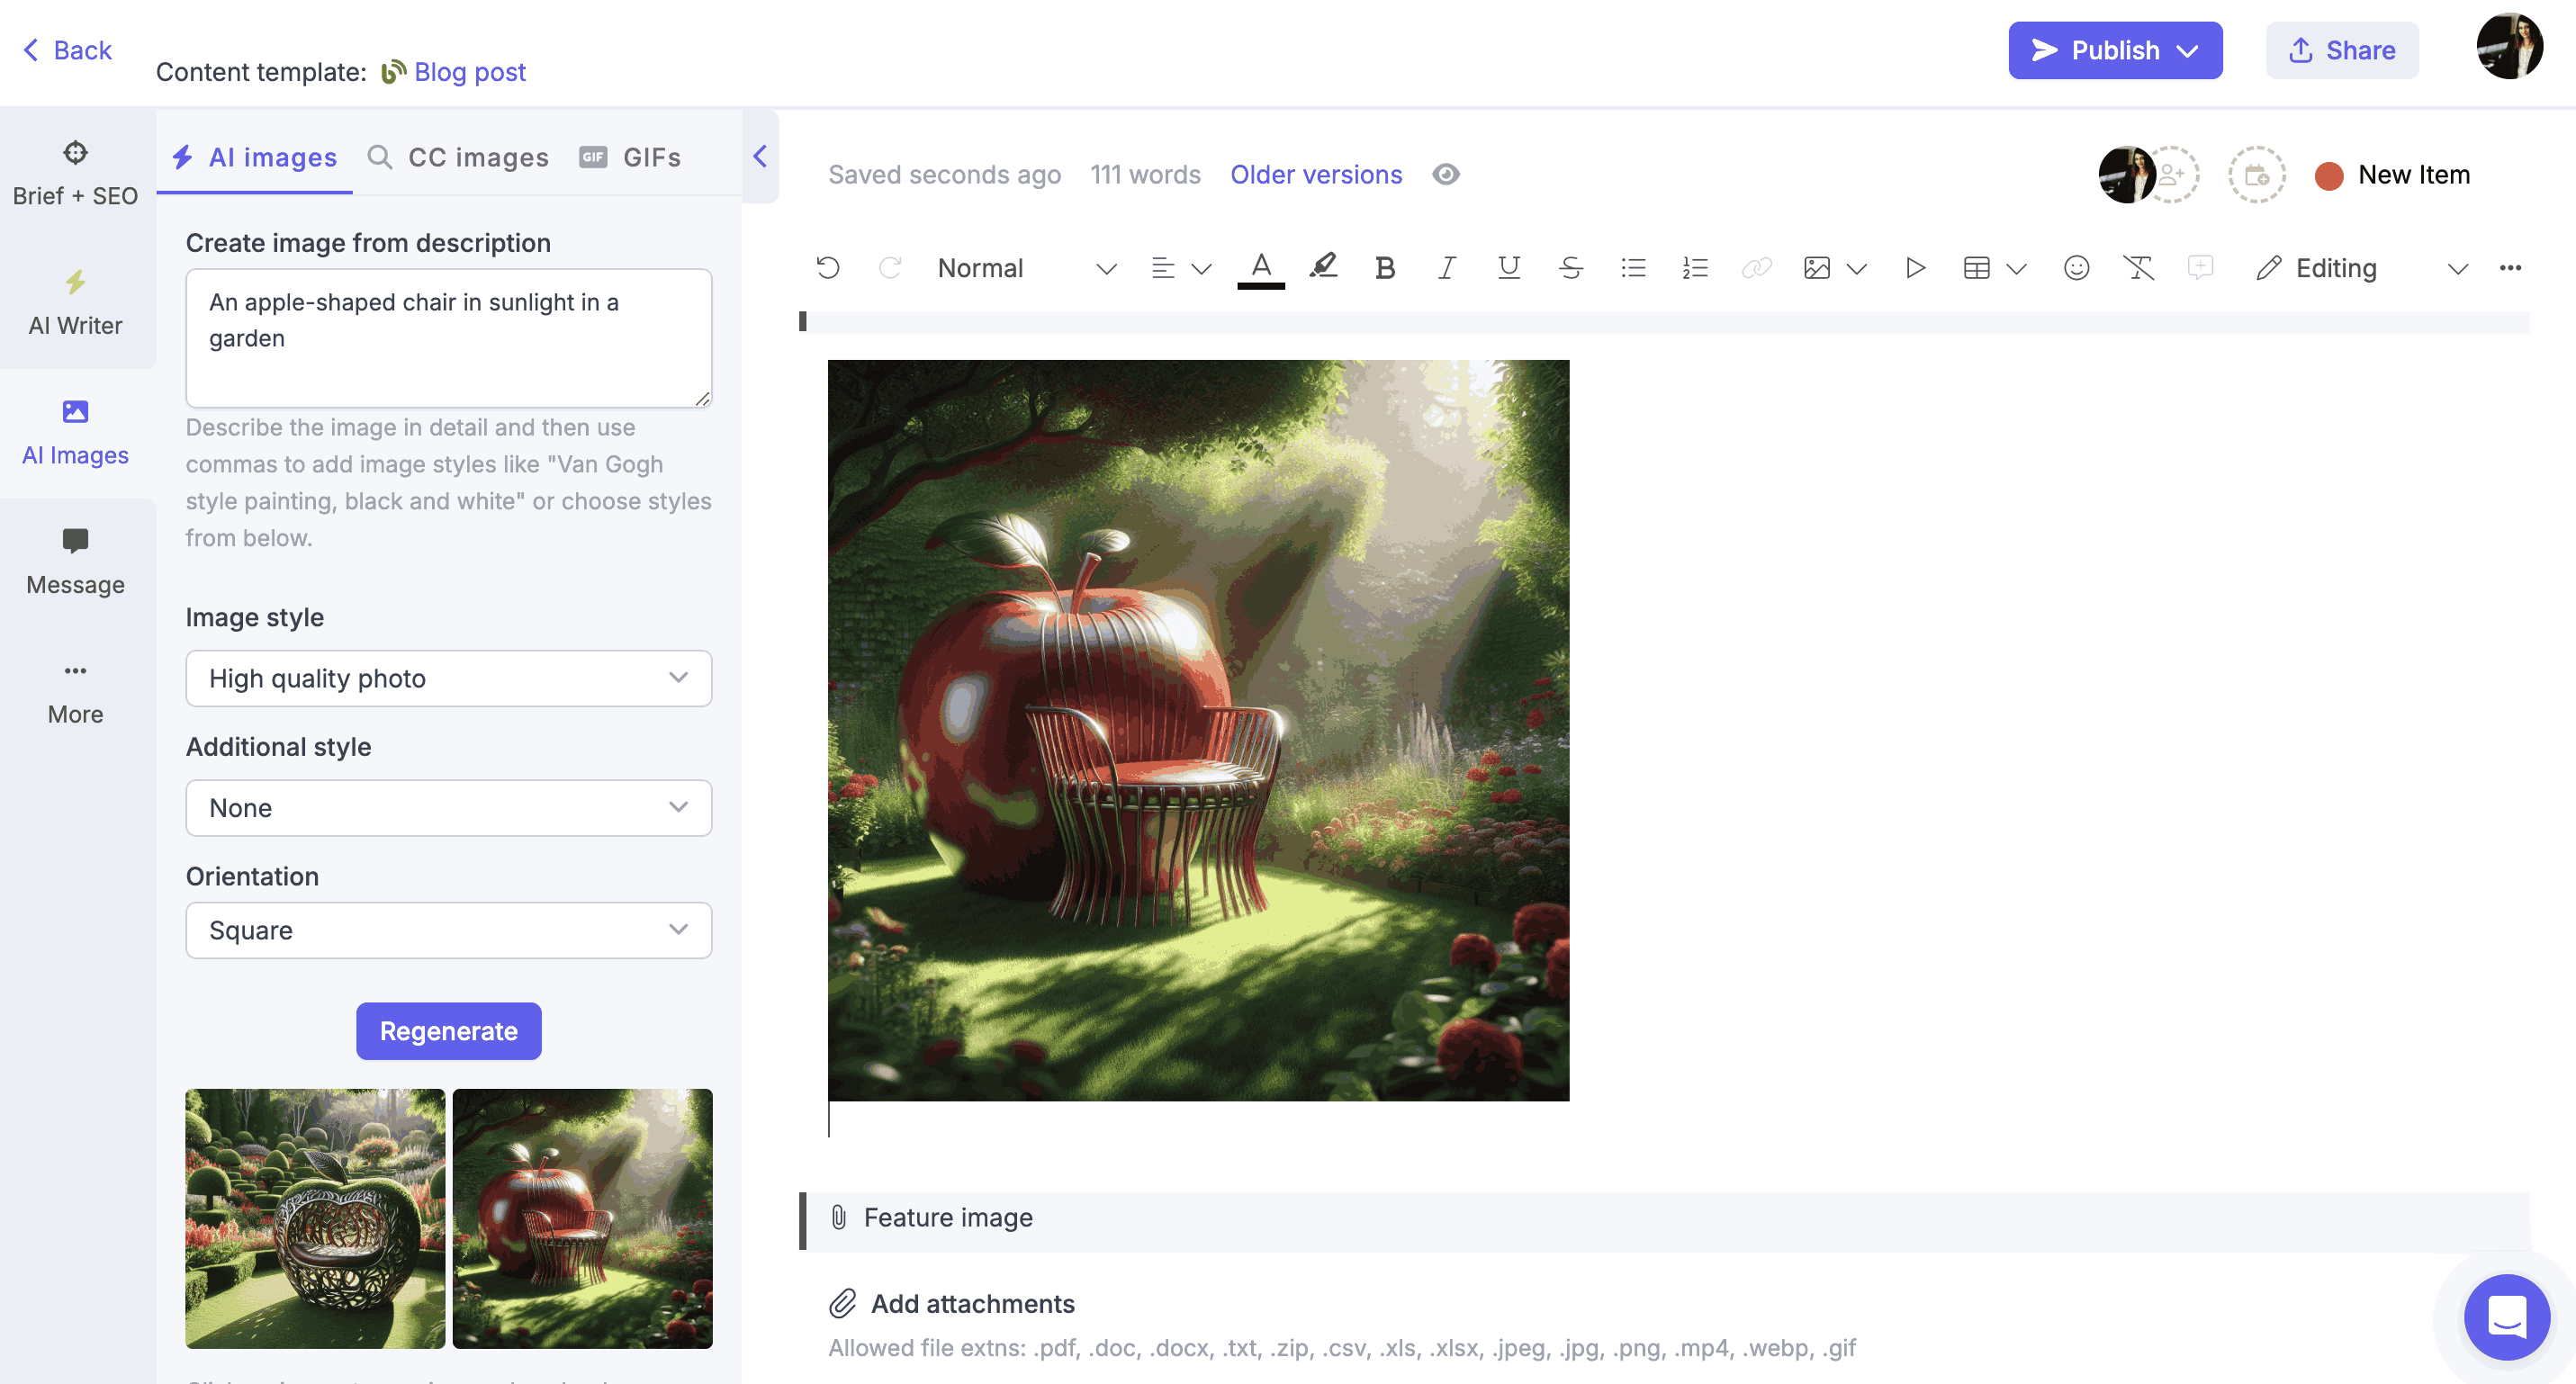
Task: Expand the alignment dropdown chevron
Action: pos(1202,269)
